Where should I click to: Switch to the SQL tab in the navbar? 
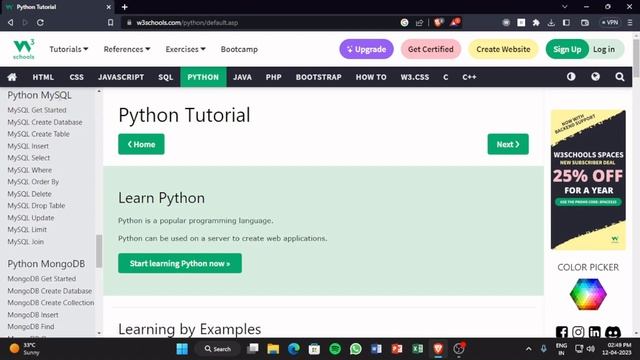(x=165, y=77)
